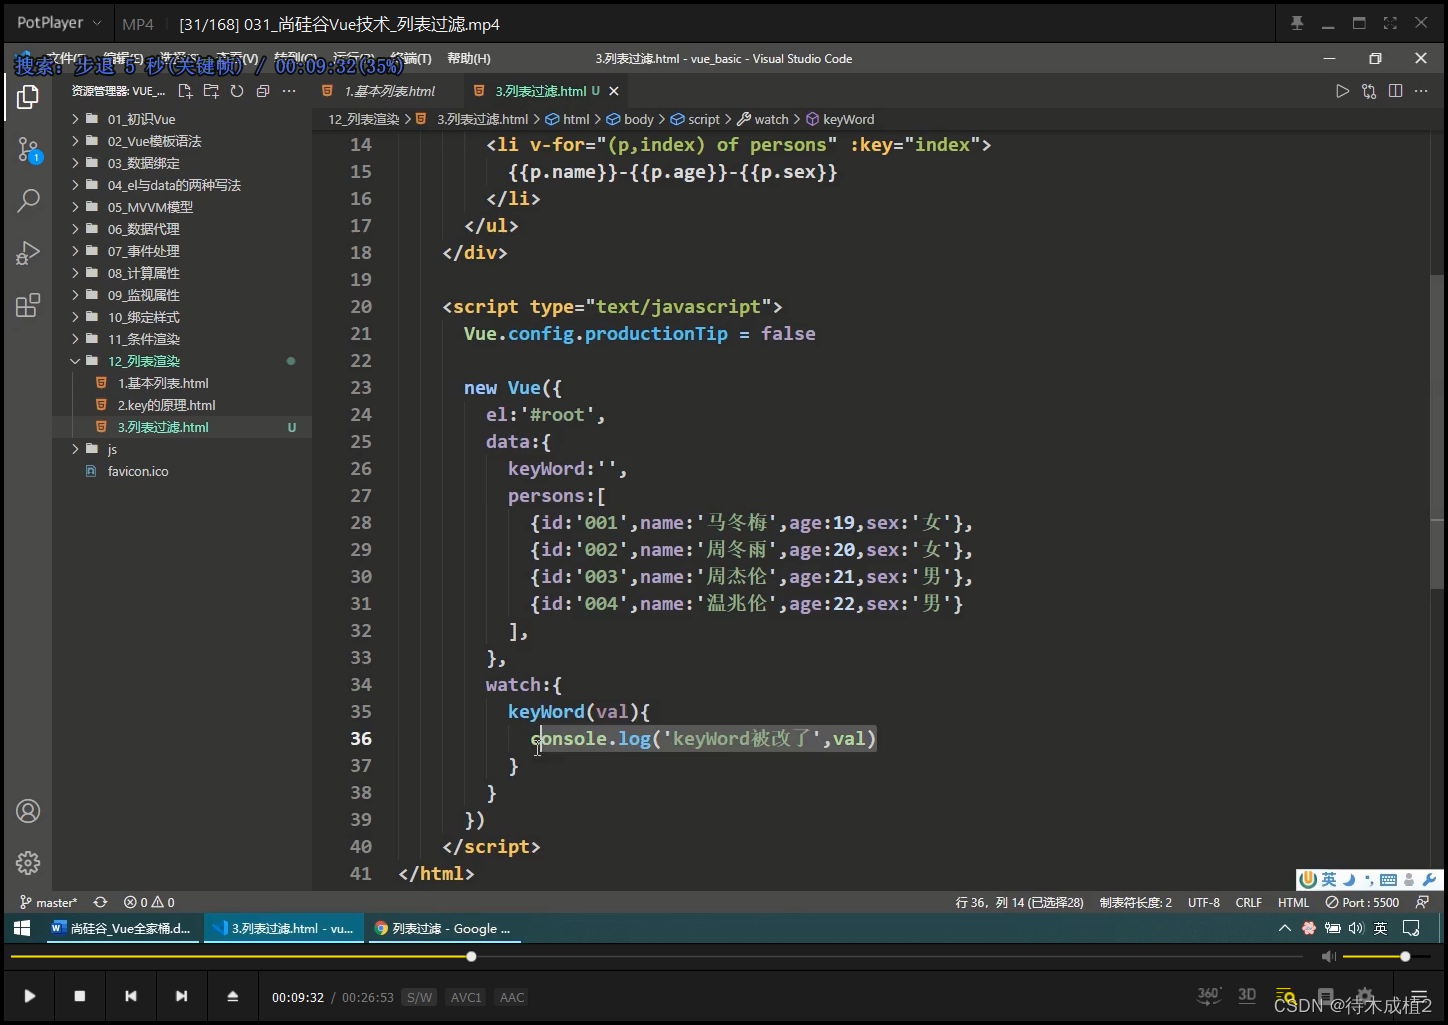Screen dimensions: 1448x1025
Task: Stop Live Server at Port : 5500
Action: click(x=1362, y=902)
